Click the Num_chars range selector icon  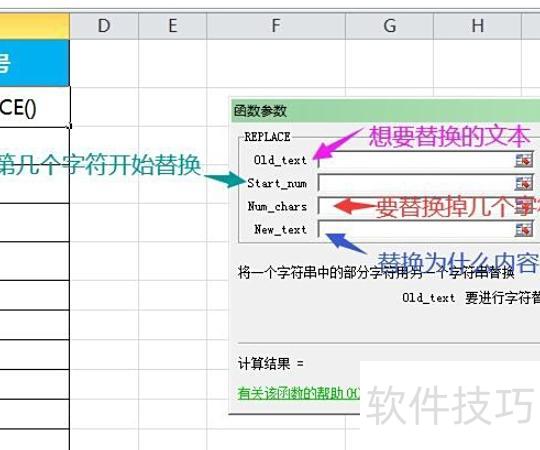[523, 206]
